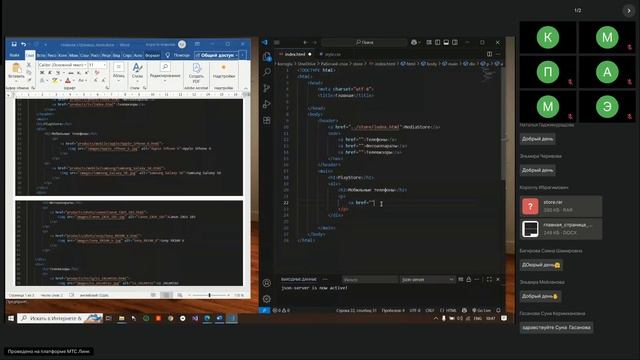Click the yellow text highlight color button

54,81
